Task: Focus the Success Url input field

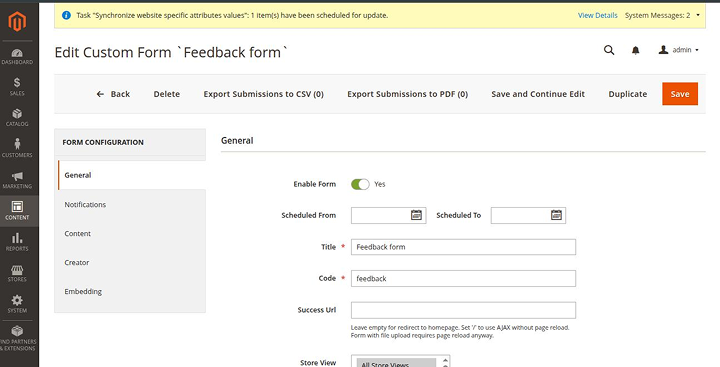Action: (463, 310)
